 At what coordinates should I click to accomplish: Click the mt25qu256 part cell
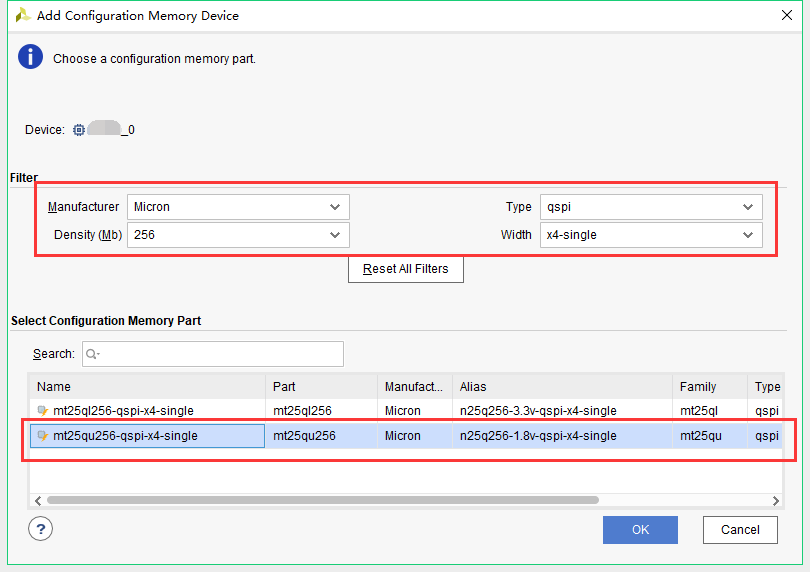coord(321,436)
